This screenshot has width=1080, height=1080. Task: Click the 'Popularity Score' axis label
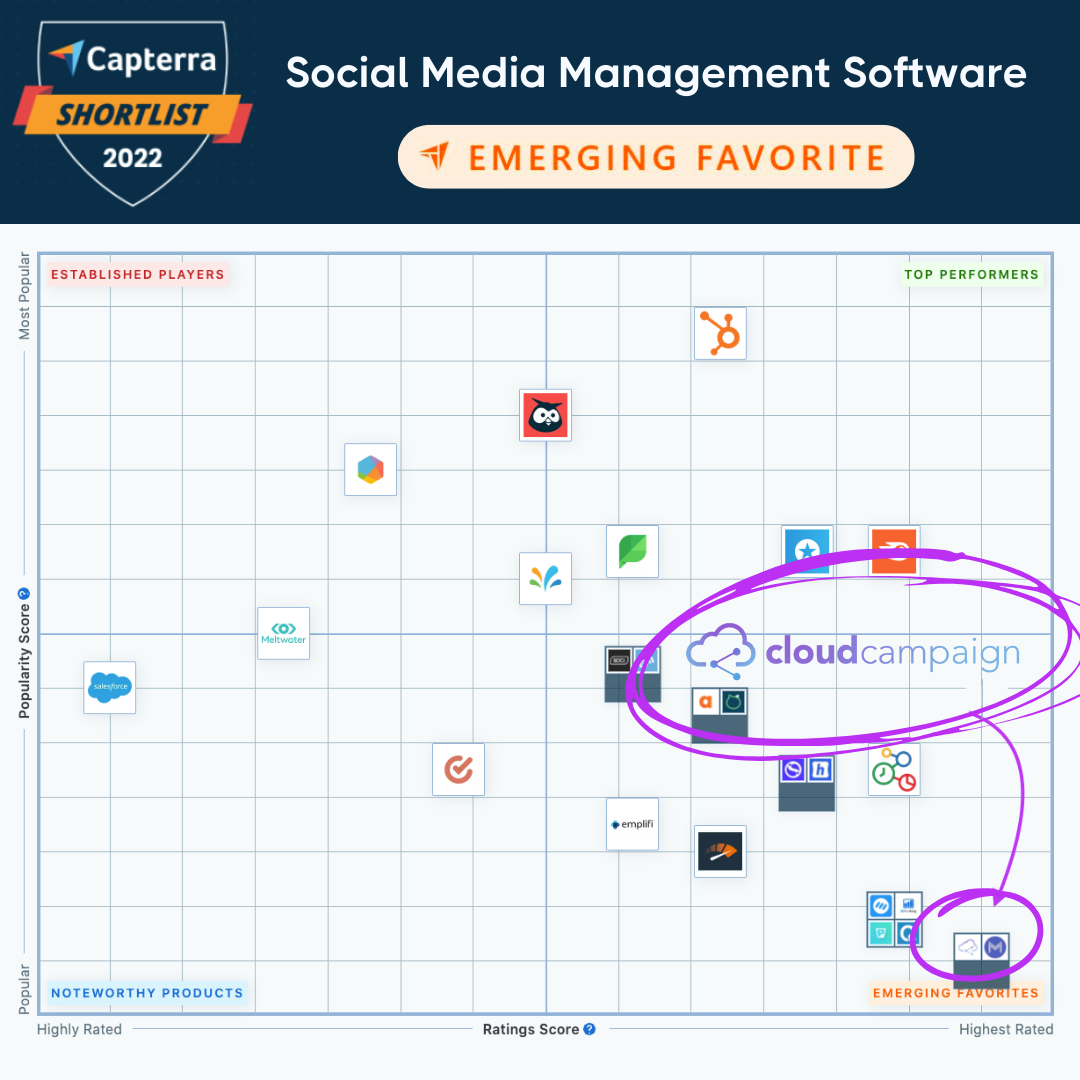(24, 661)
